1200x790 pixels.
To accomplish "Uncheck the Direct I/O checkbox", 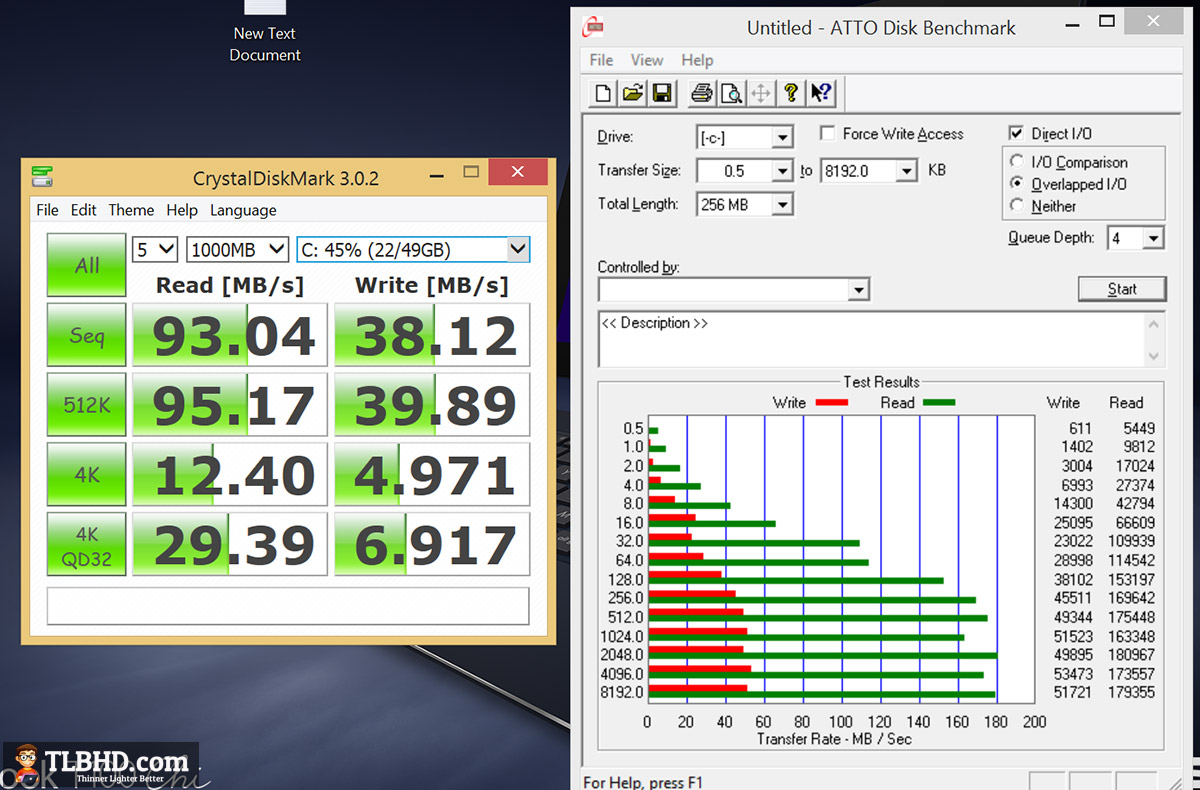I will pos(1016,133).
